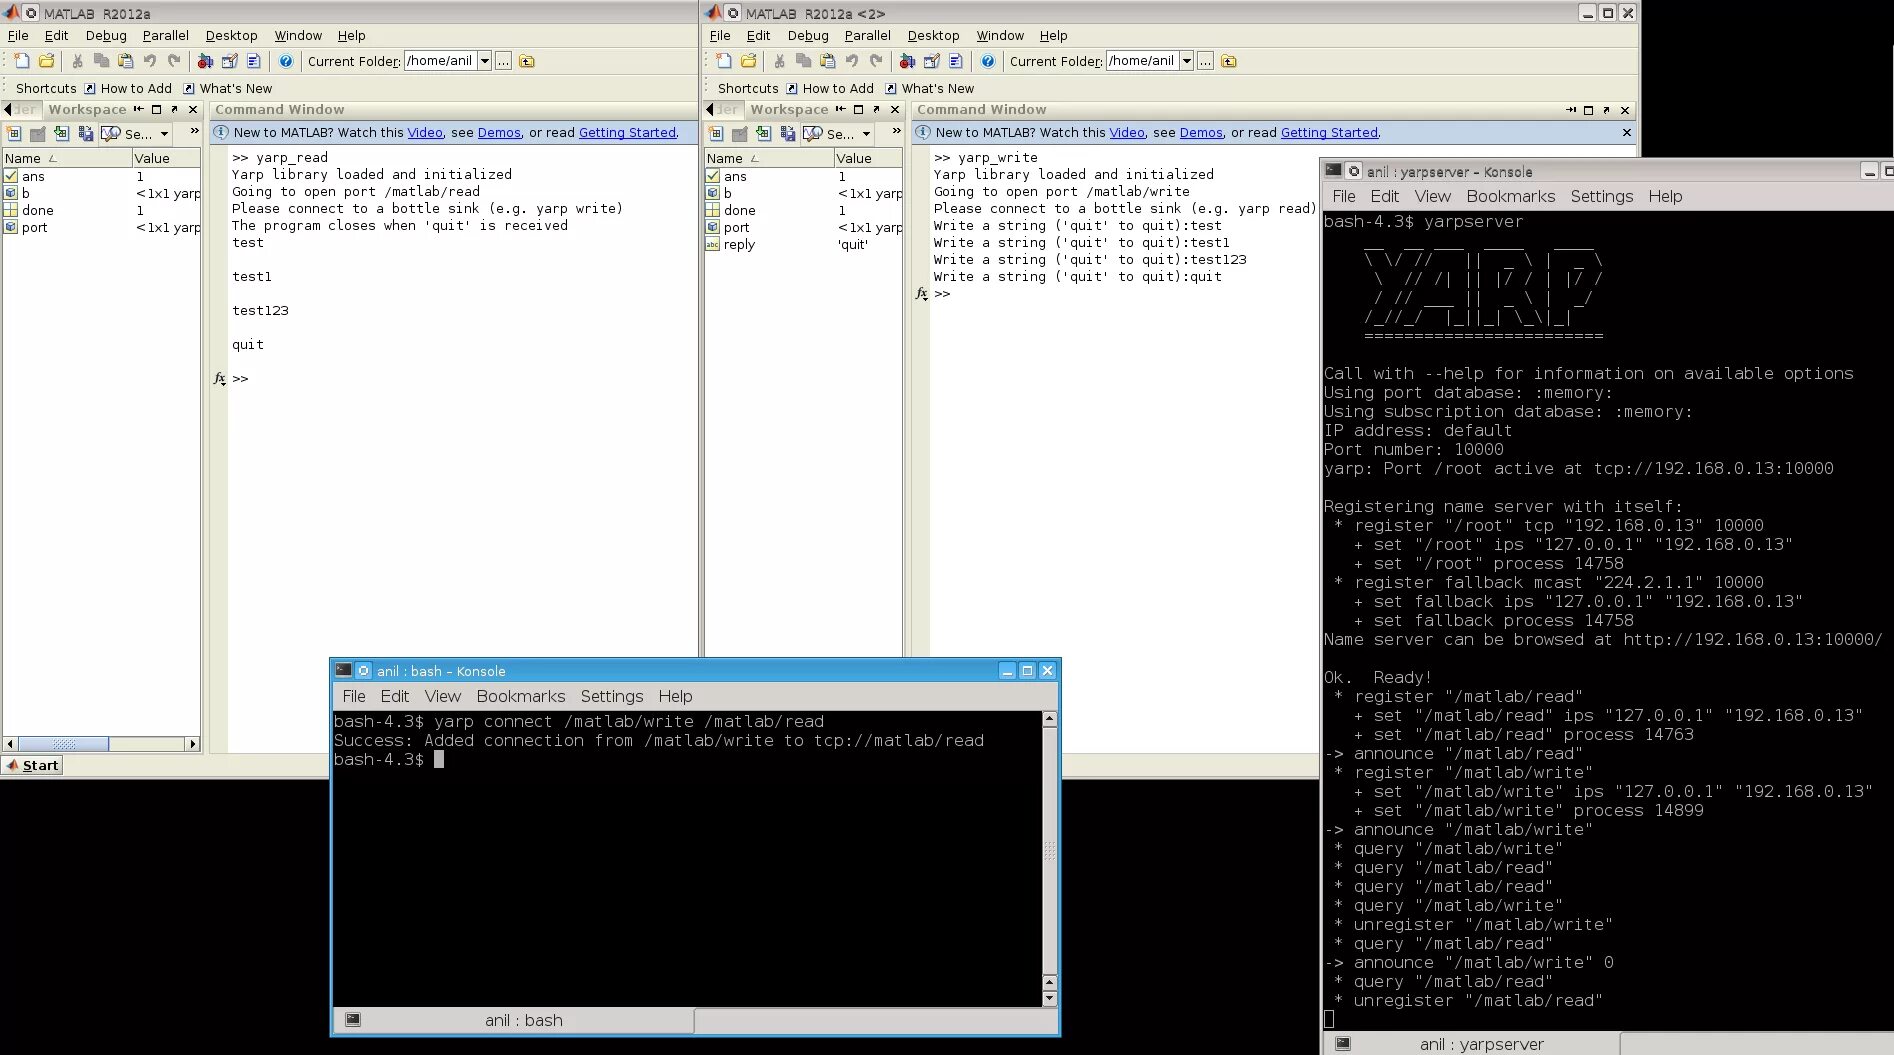Screen dimensions: 1894x1055
Task: Click How to Add shortcut in first MATLAB
Action: coord(128,88)
